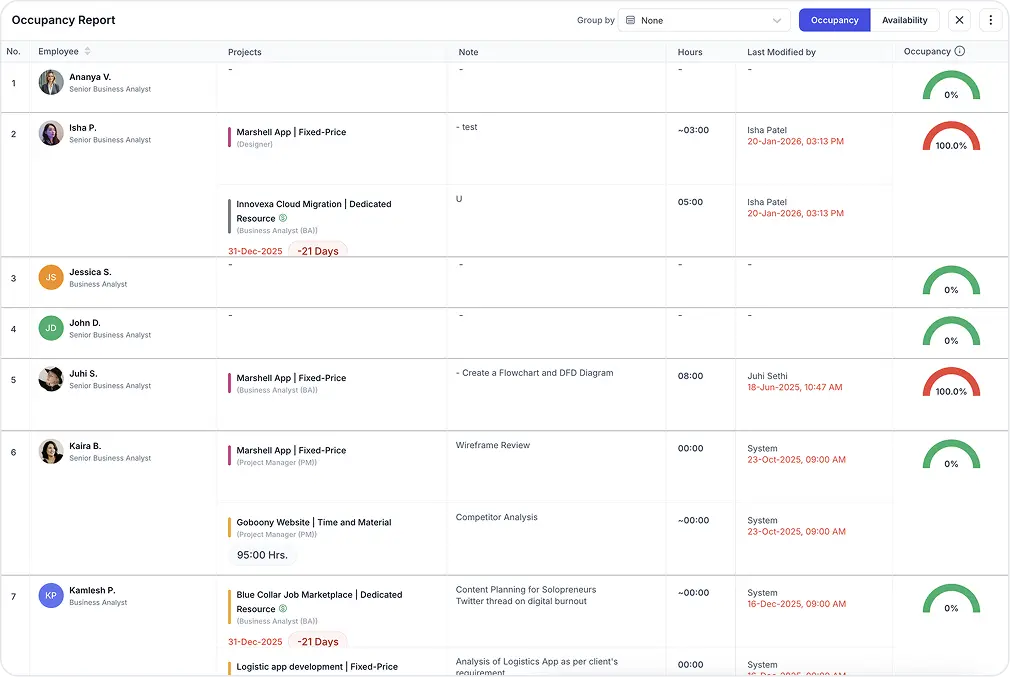Viewport: 1010px width, 677px height.
Task: Click Kamlesh P.'s KP avatar
Action: click(51, 596)
